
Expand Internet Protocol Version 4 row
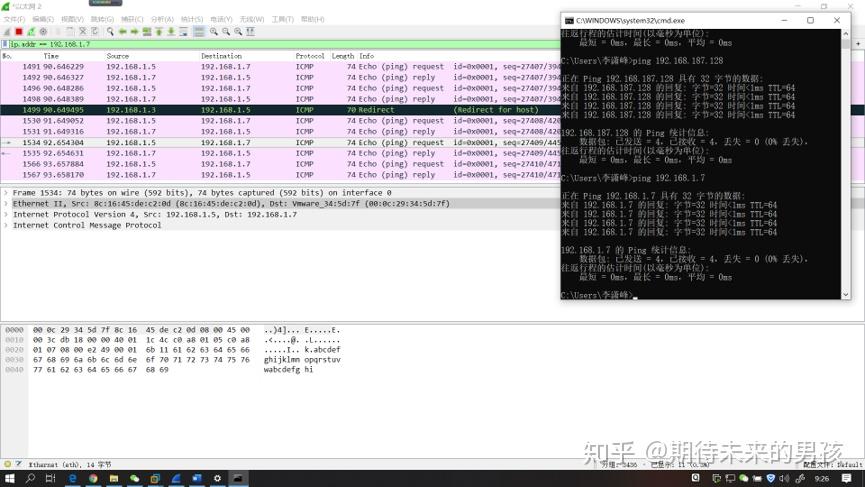click(6, 215)
